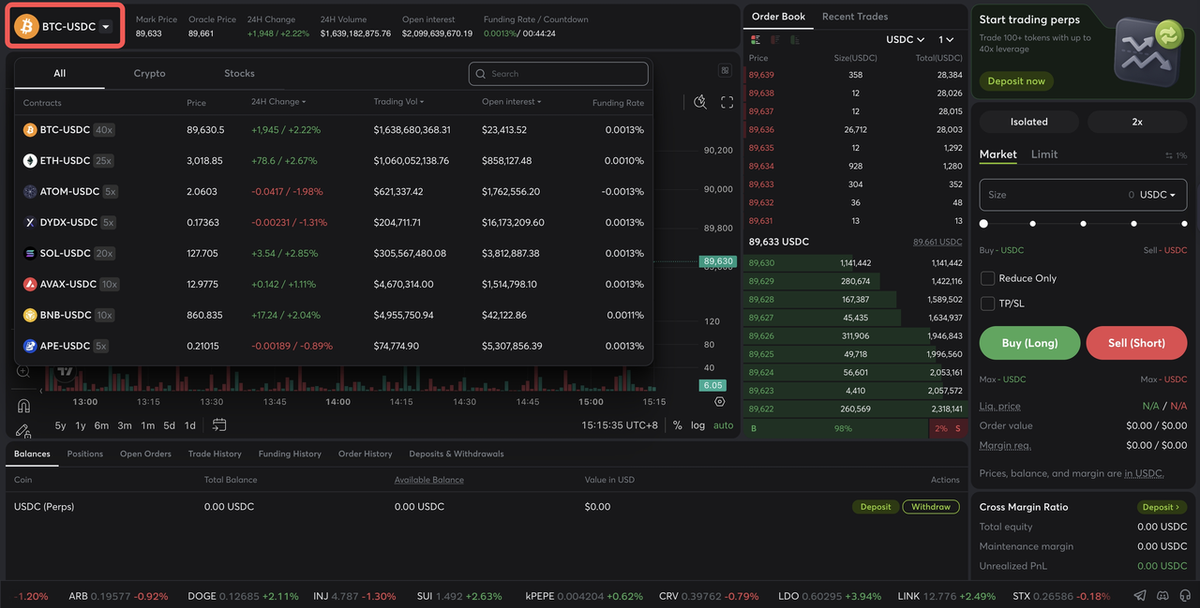
Task: Click the Ethereum icon in ETH-USDC row
Action: point(30,161)
